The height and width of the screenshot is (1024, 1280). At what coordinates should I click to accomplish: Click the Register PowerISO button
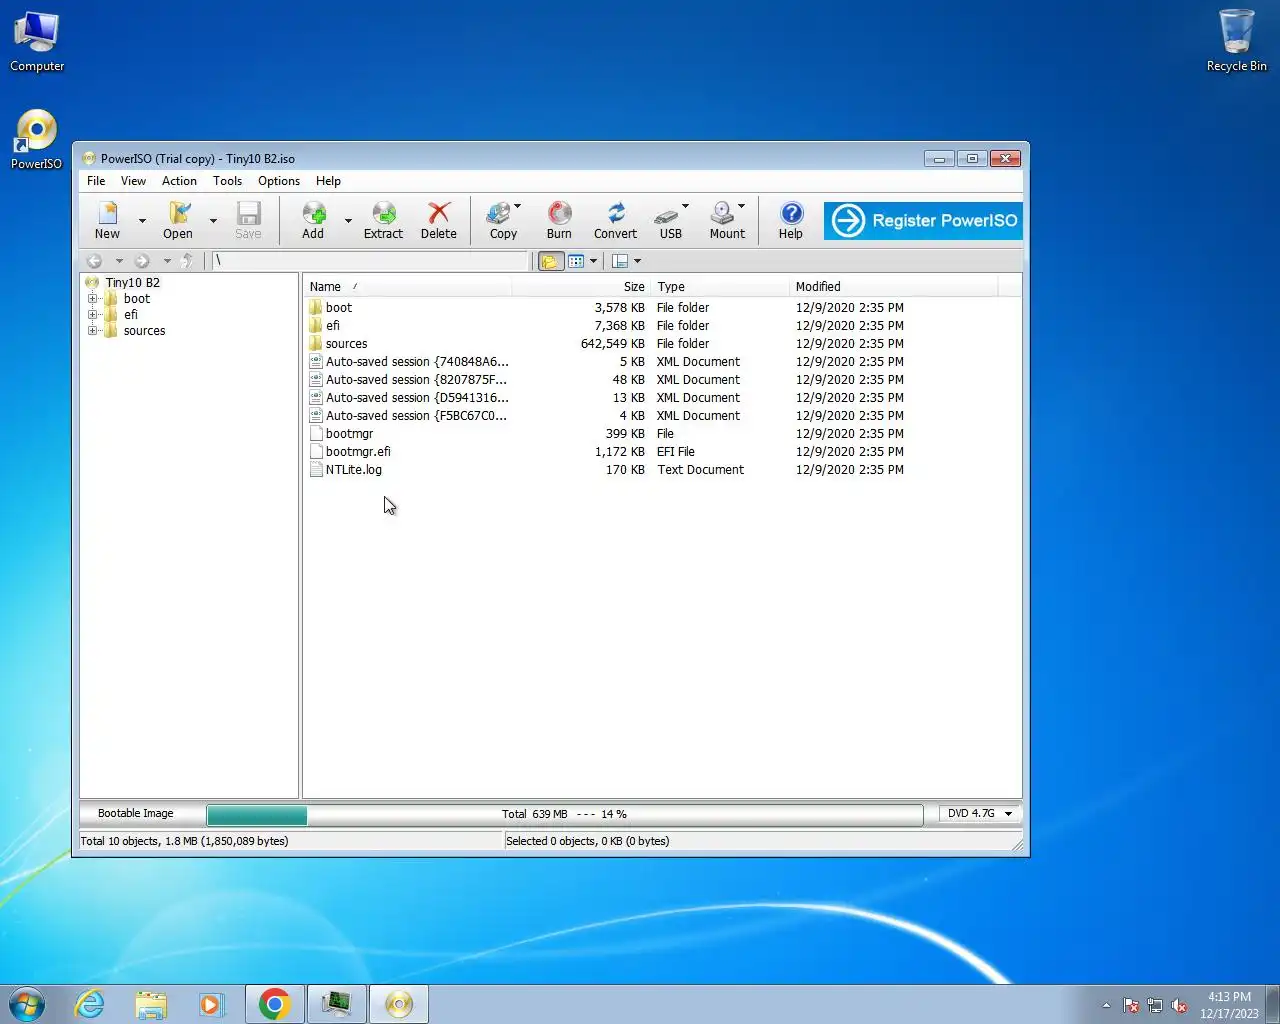coord(923,221)
